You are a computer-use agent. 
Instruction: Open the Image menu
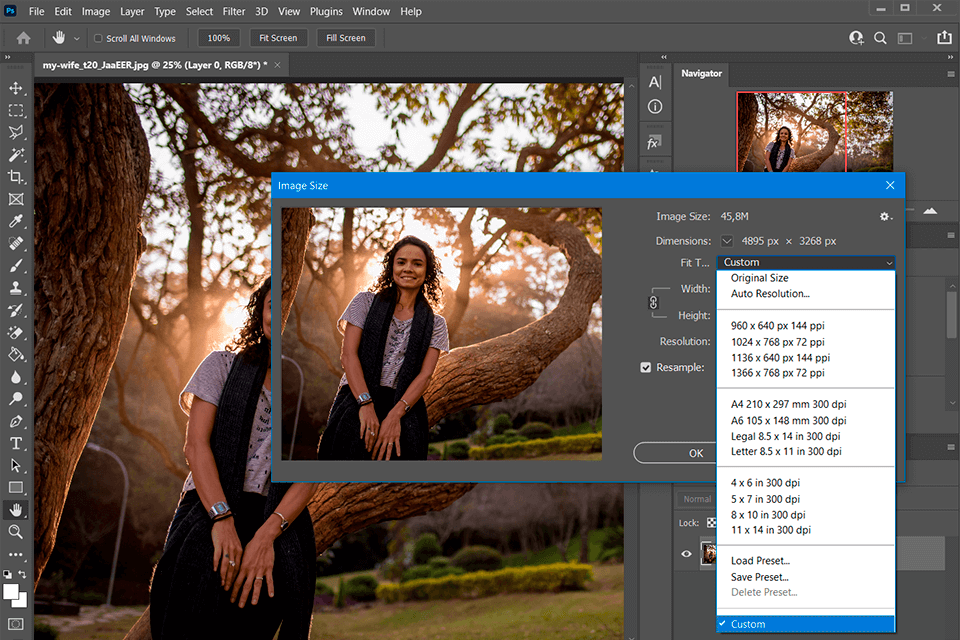96,11
